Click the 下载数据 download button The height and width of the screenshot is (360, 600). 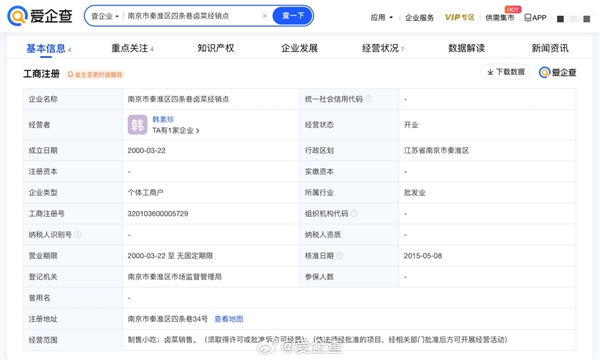(505, 72)
